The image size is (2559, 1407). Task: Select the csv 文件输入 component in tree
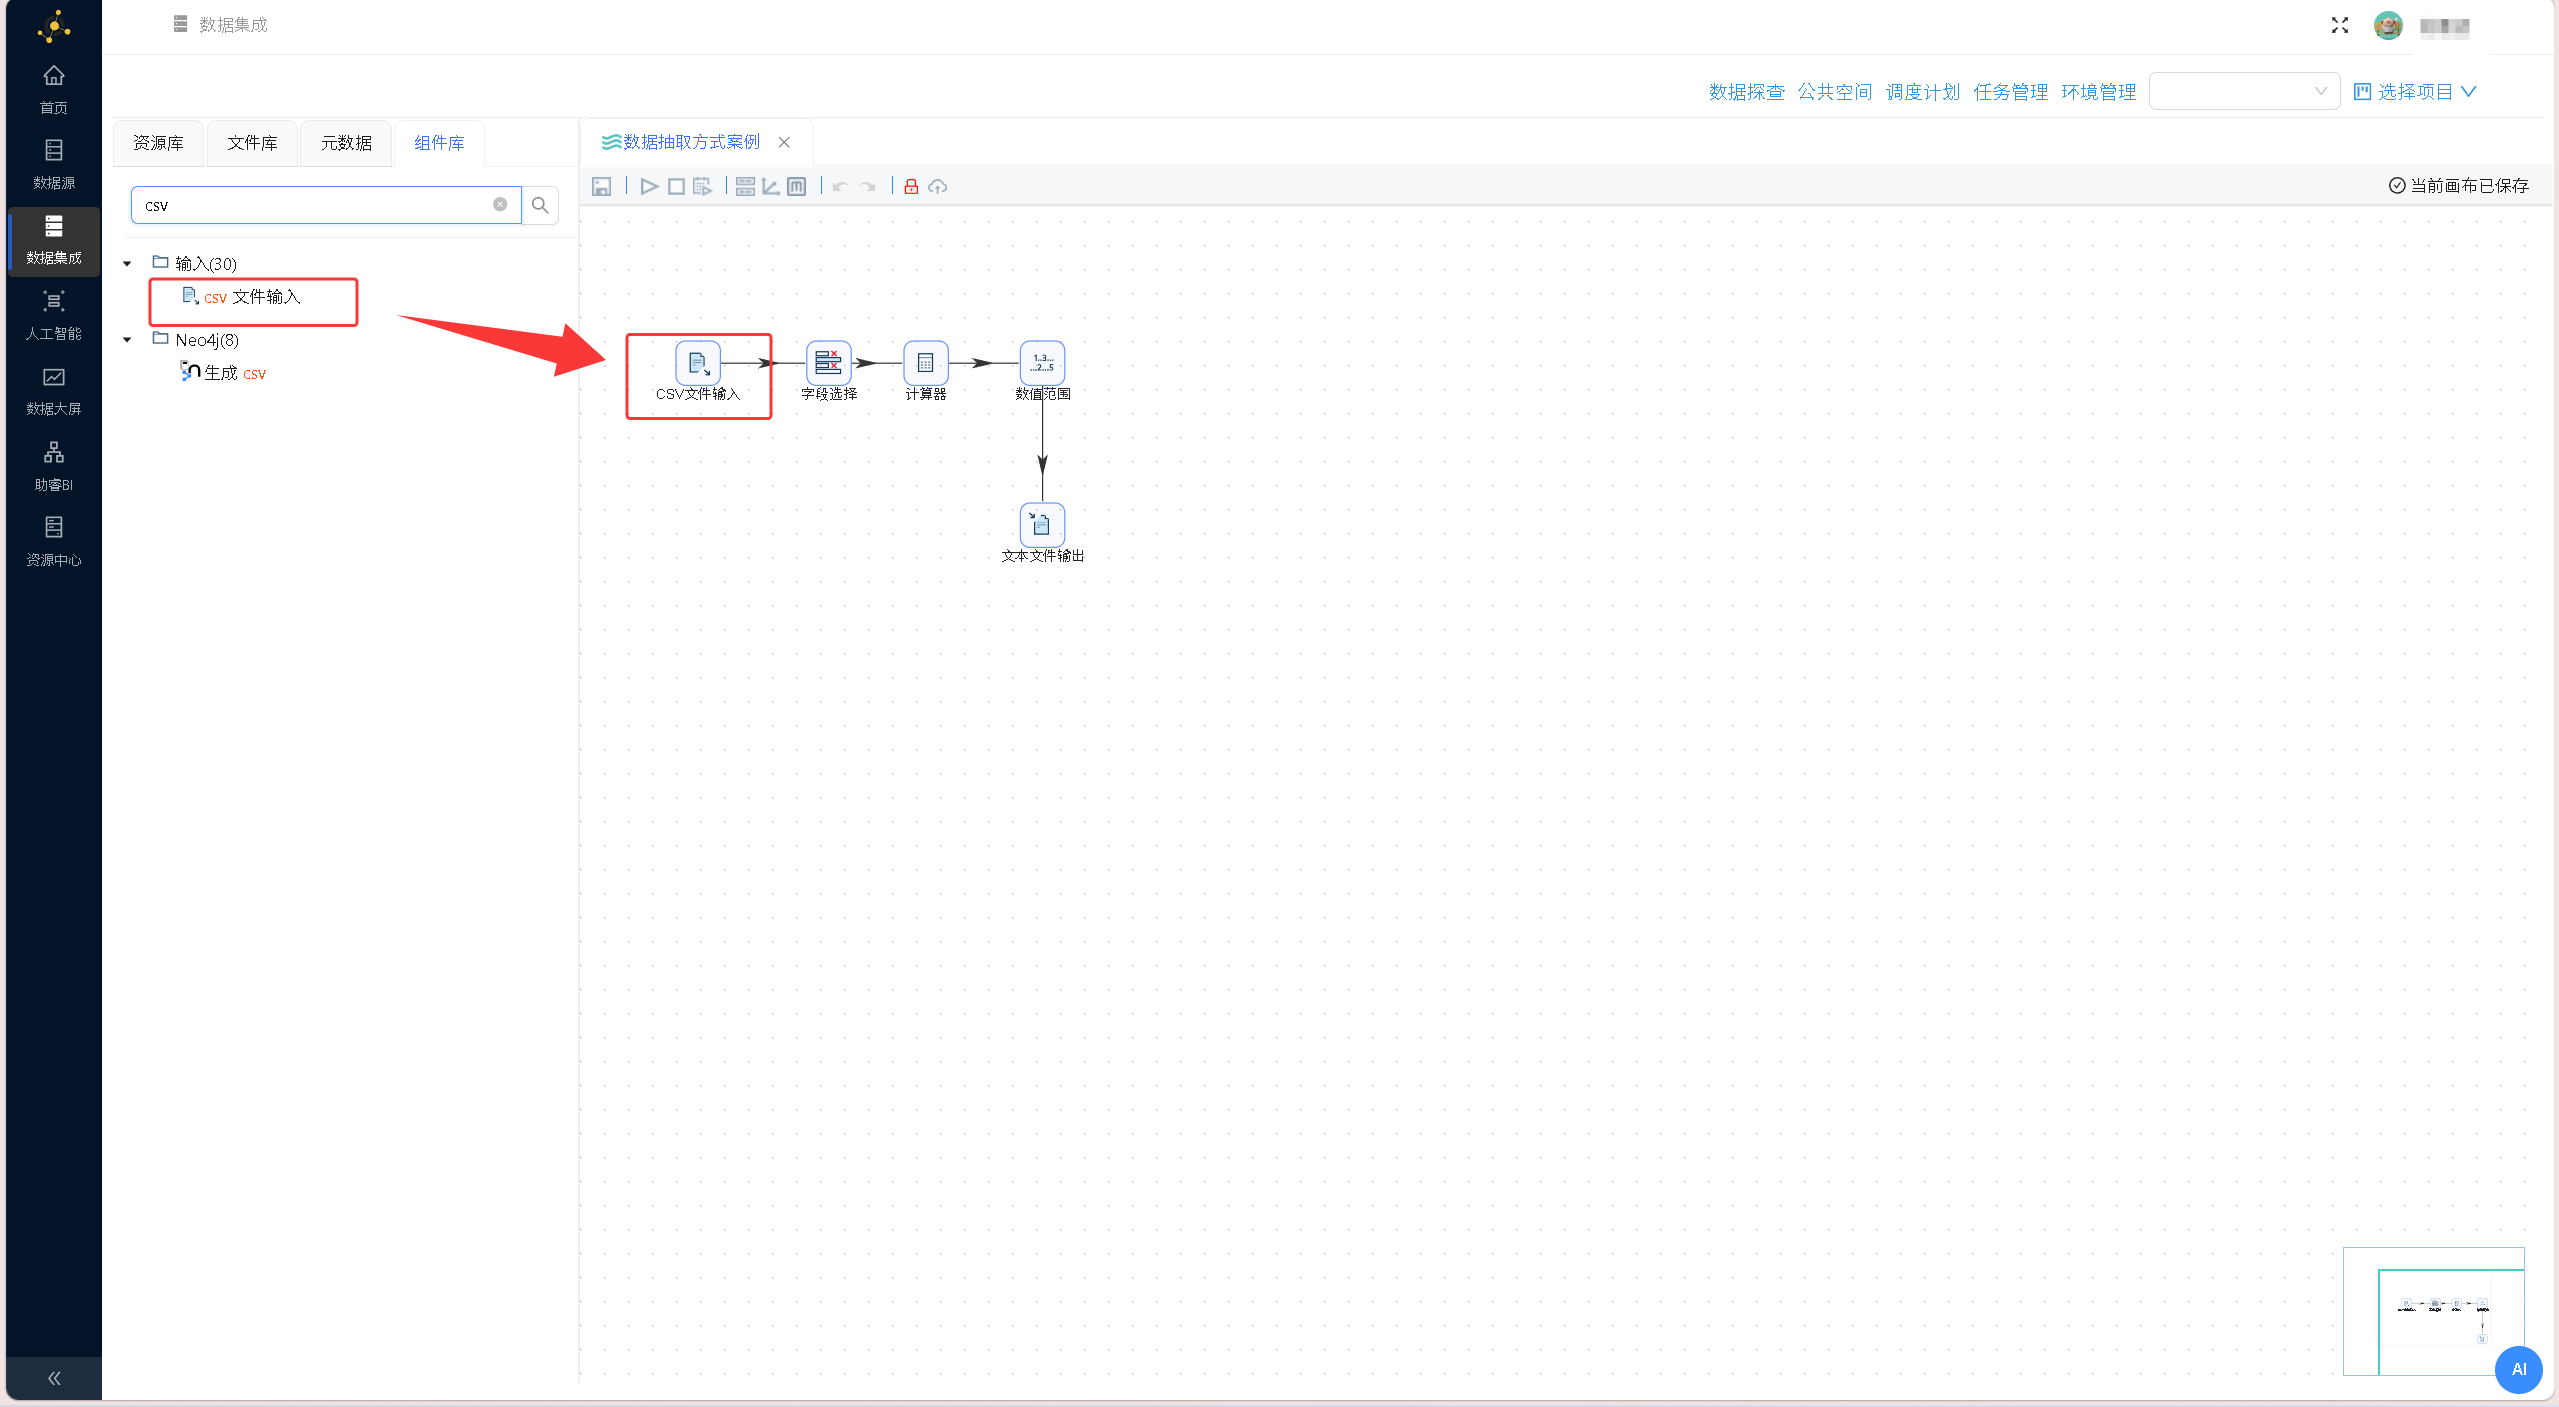[x=242, y=297]
